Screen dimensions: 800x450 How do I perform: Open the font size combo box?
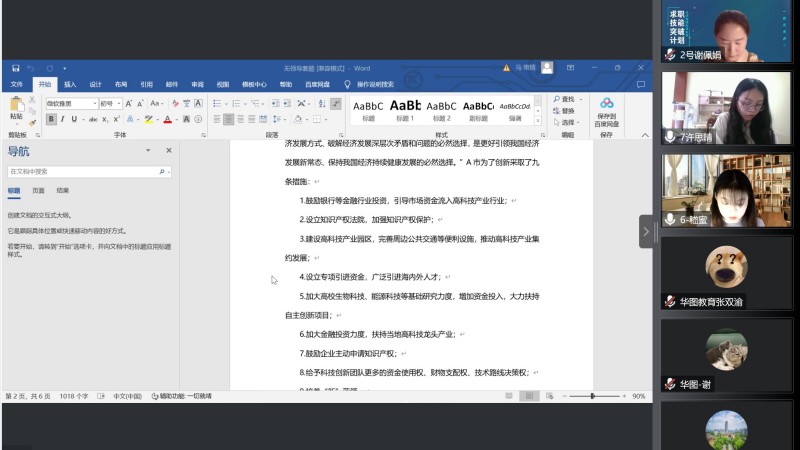click(x=111, y=104)
